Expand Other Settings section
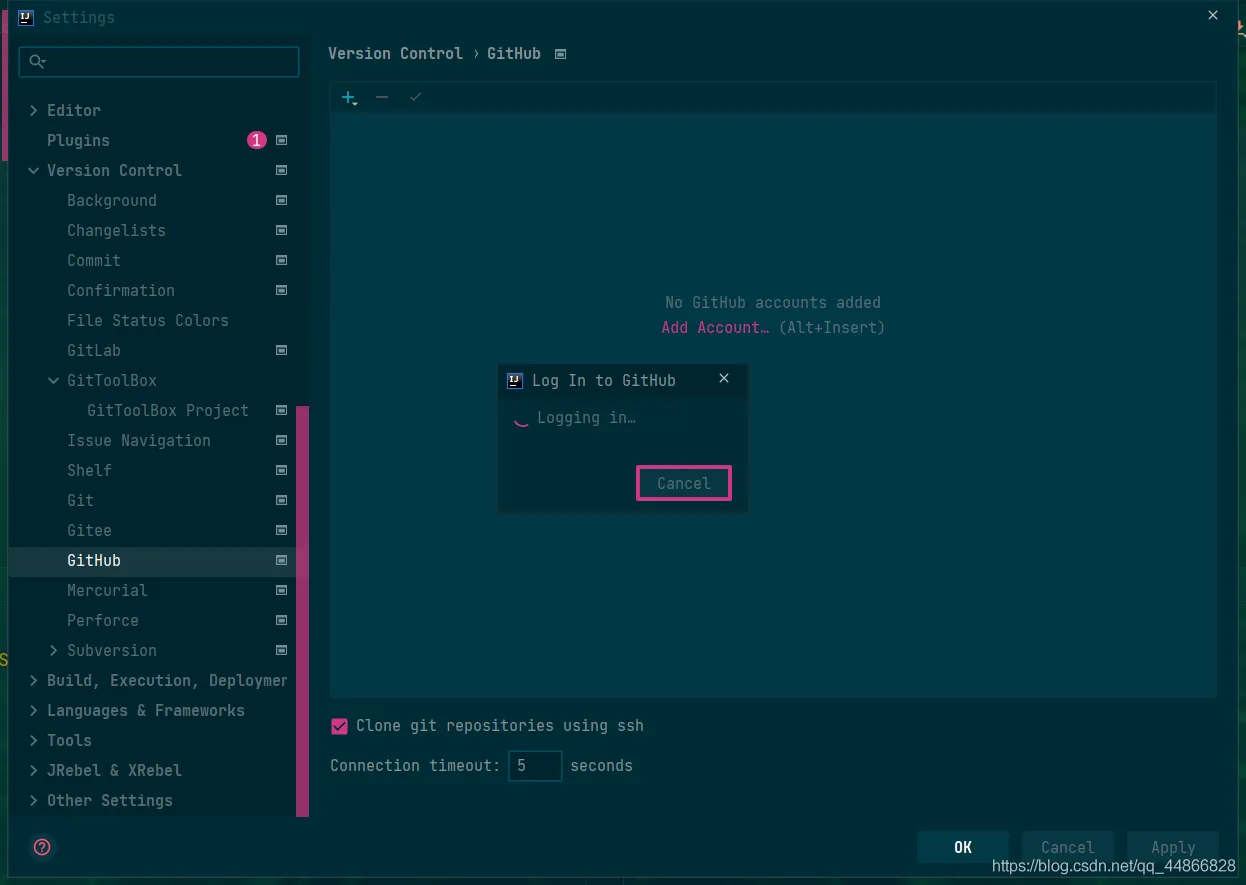 (x=34, y=800)
